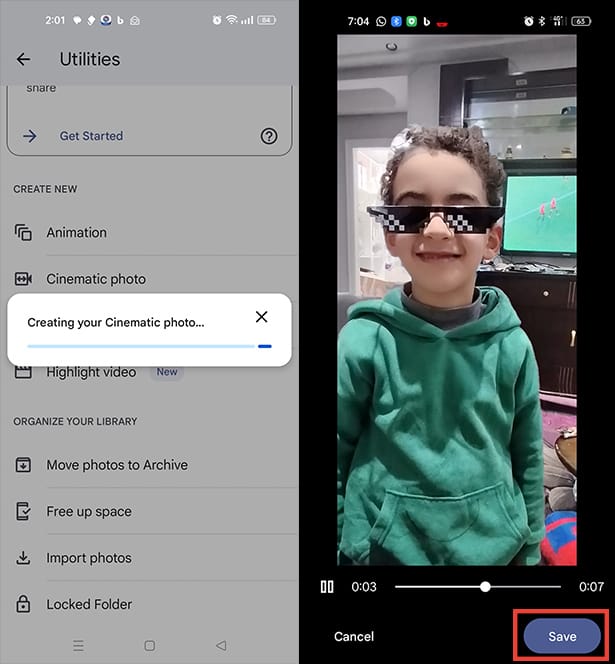Tap the Locked Folder padlock icon
Screen dimensions: 615x664
[x=23, y=604]
